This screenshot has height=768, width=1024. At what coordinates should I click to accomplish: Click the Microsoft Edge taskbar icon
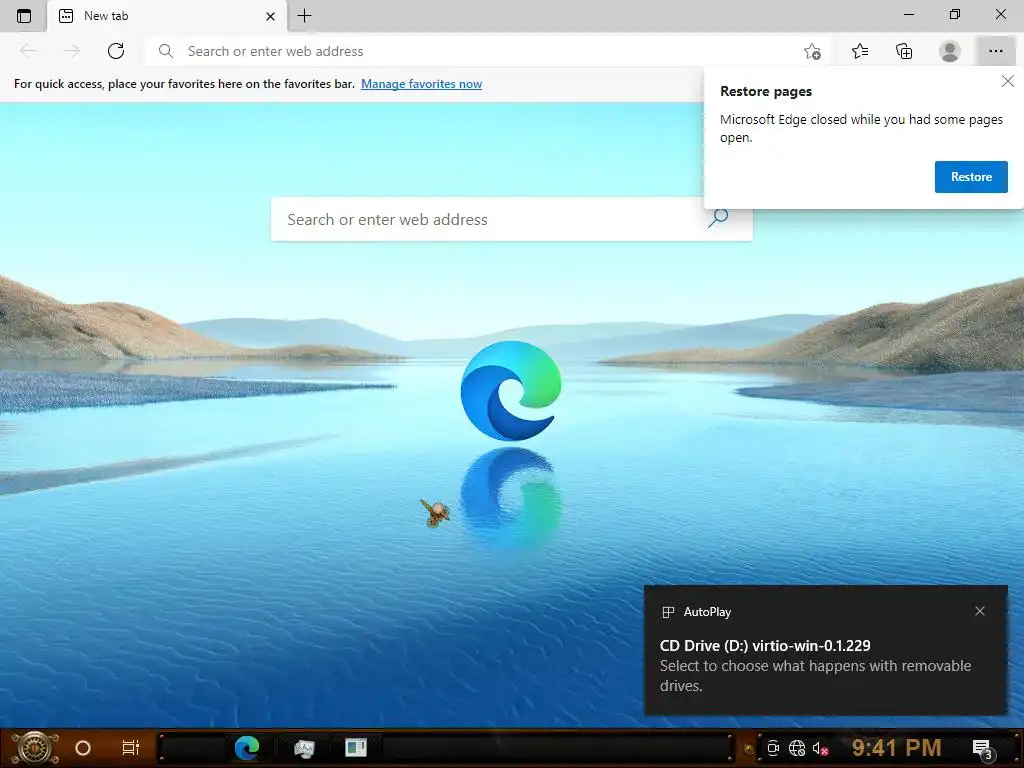coord(247,748)
